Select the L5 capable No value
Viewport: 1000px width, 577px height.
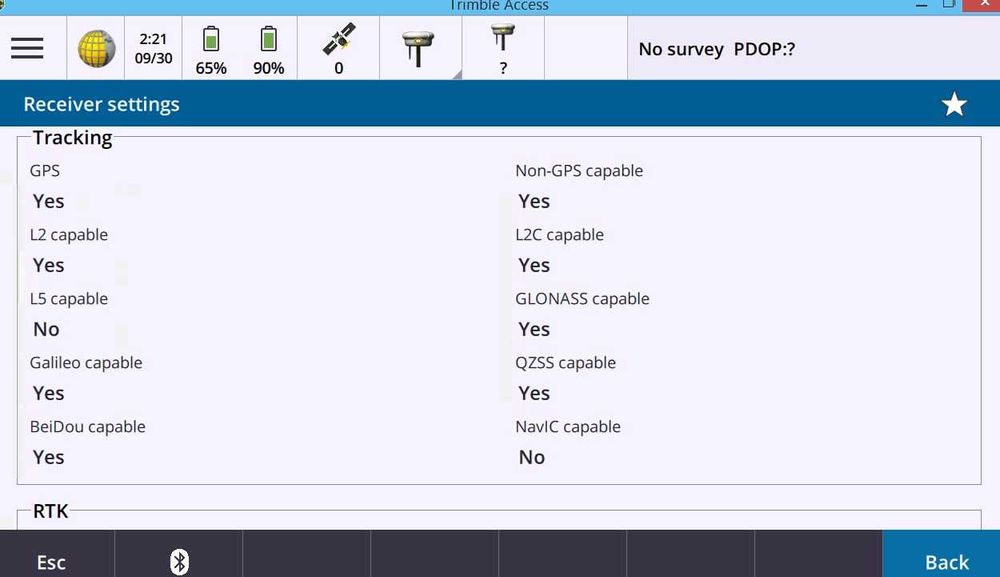pyautogui.click(x=46, y=330)
